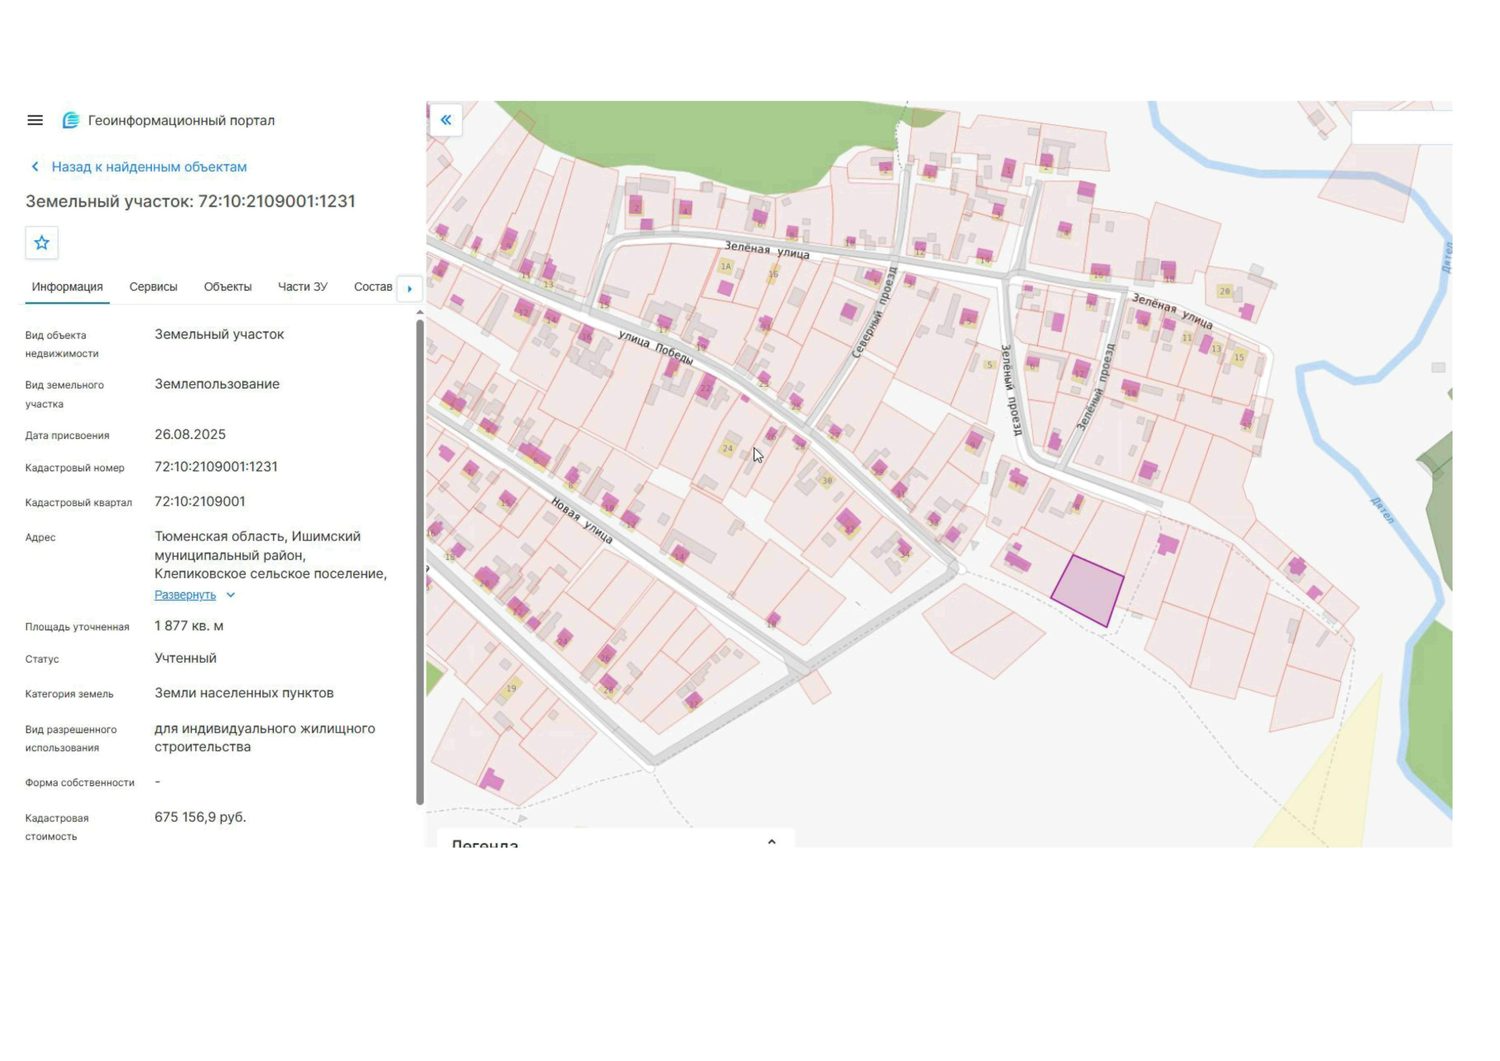Screen dimensions: 1500x1061
Task: Select the Части ЗУ tab
Action: pos(303,287)
